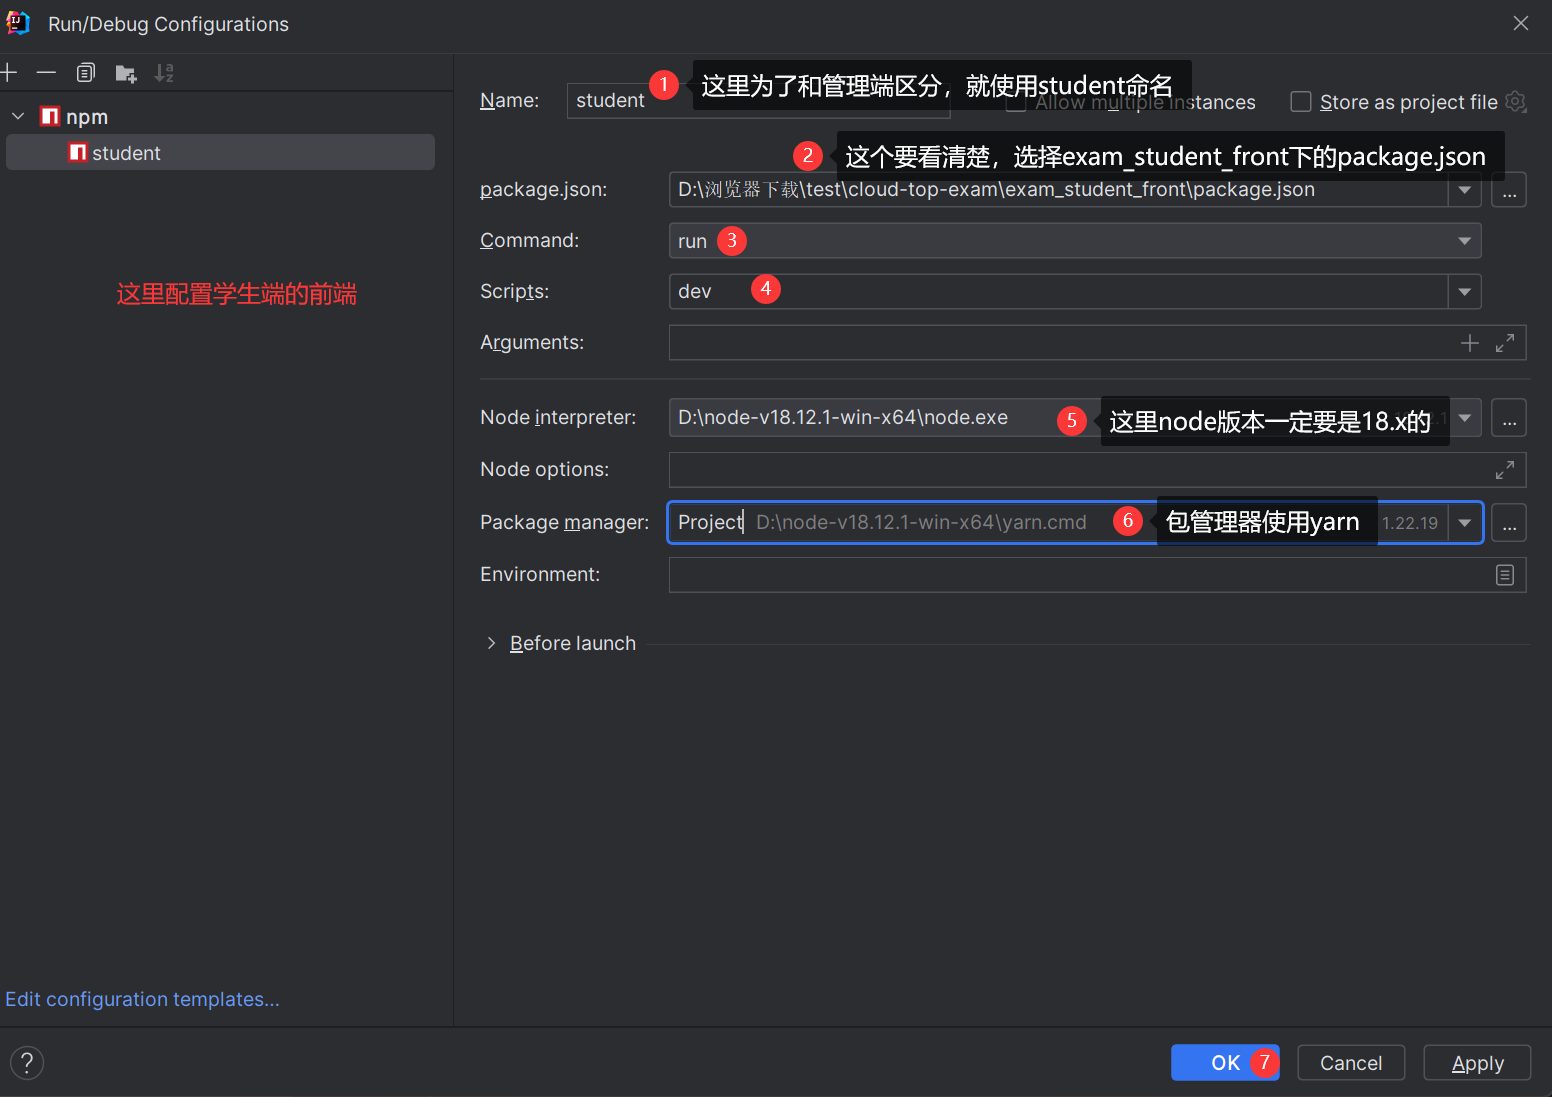Open Edit configuration templates
1552x1097 pixels.
143,998
